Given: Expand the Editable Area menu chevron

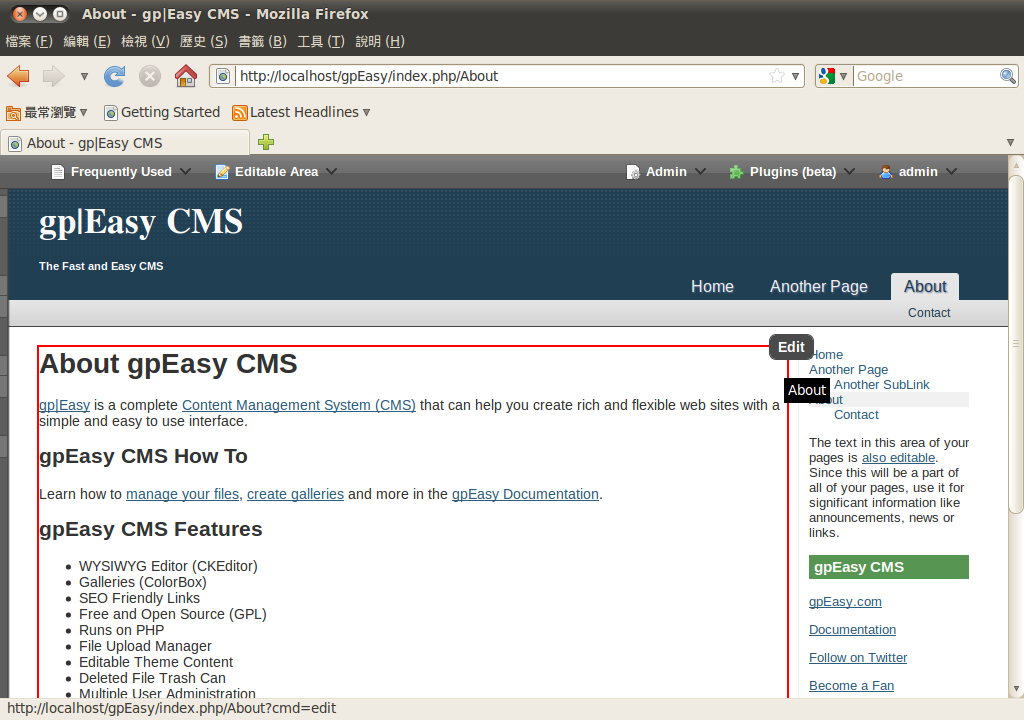Looking at the screenshot, I should click(332, 171).
